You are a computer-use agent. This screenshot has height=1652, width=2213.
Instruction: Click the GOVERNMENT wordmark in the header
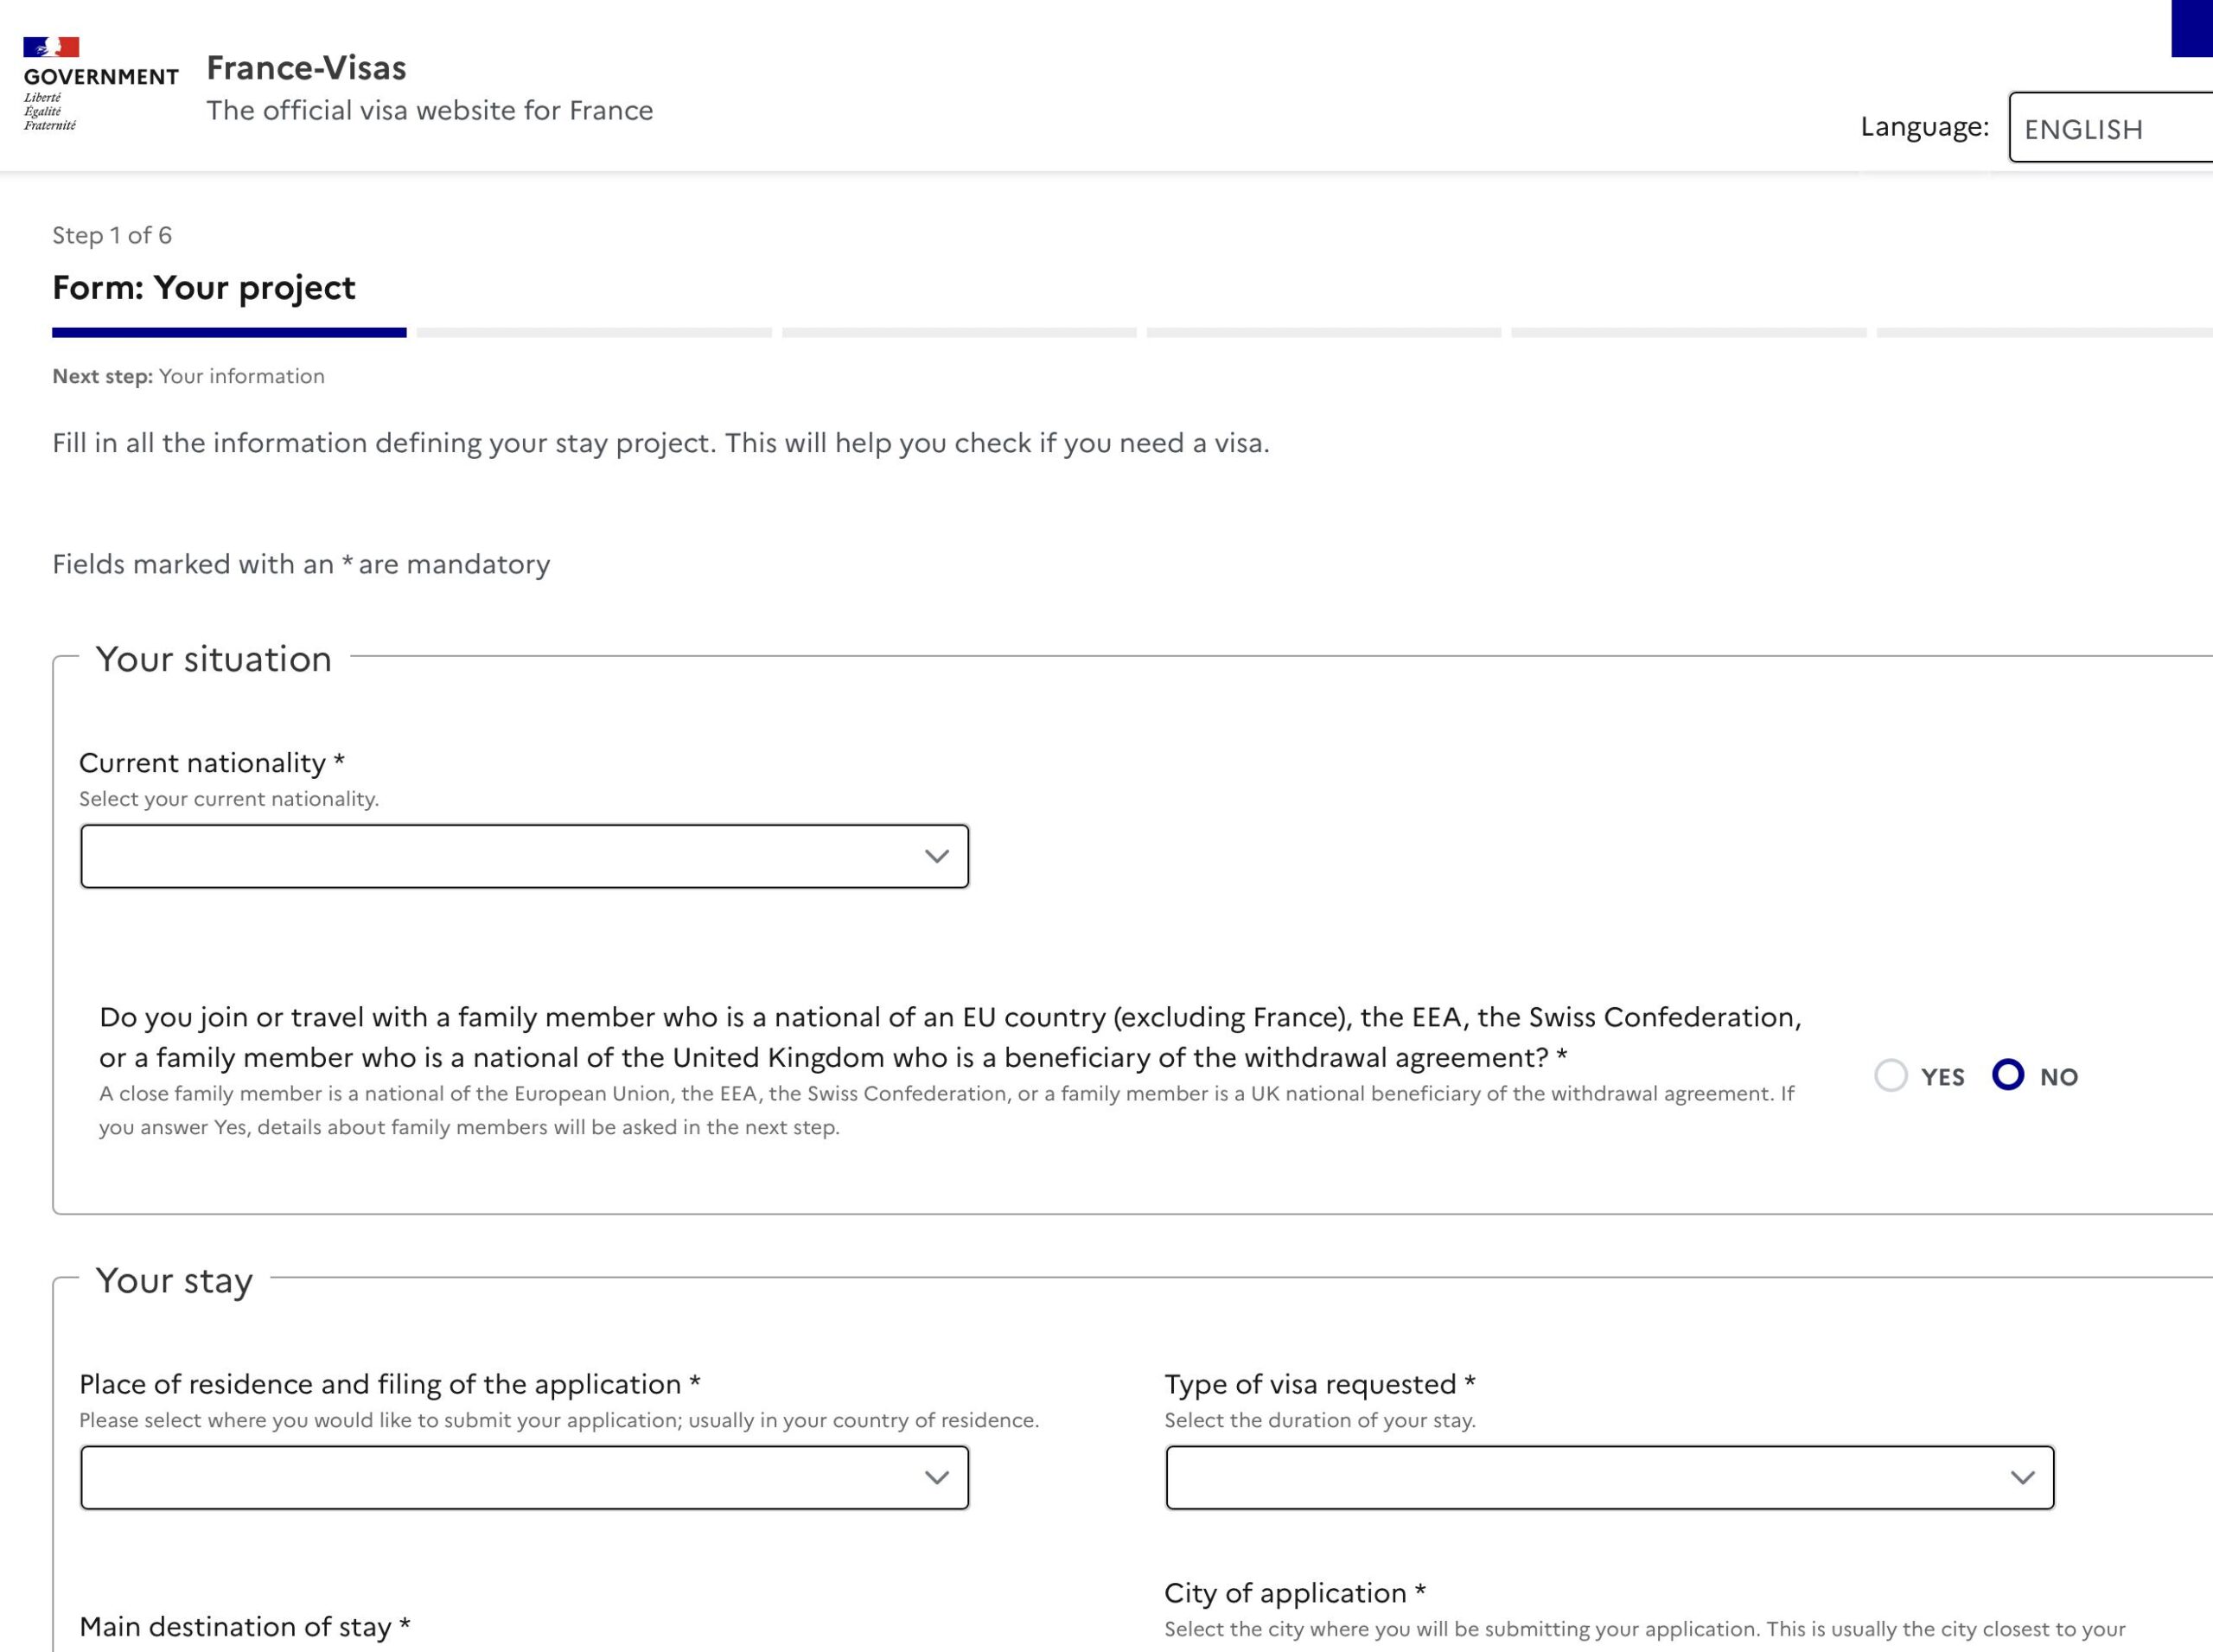click(99, 76)
